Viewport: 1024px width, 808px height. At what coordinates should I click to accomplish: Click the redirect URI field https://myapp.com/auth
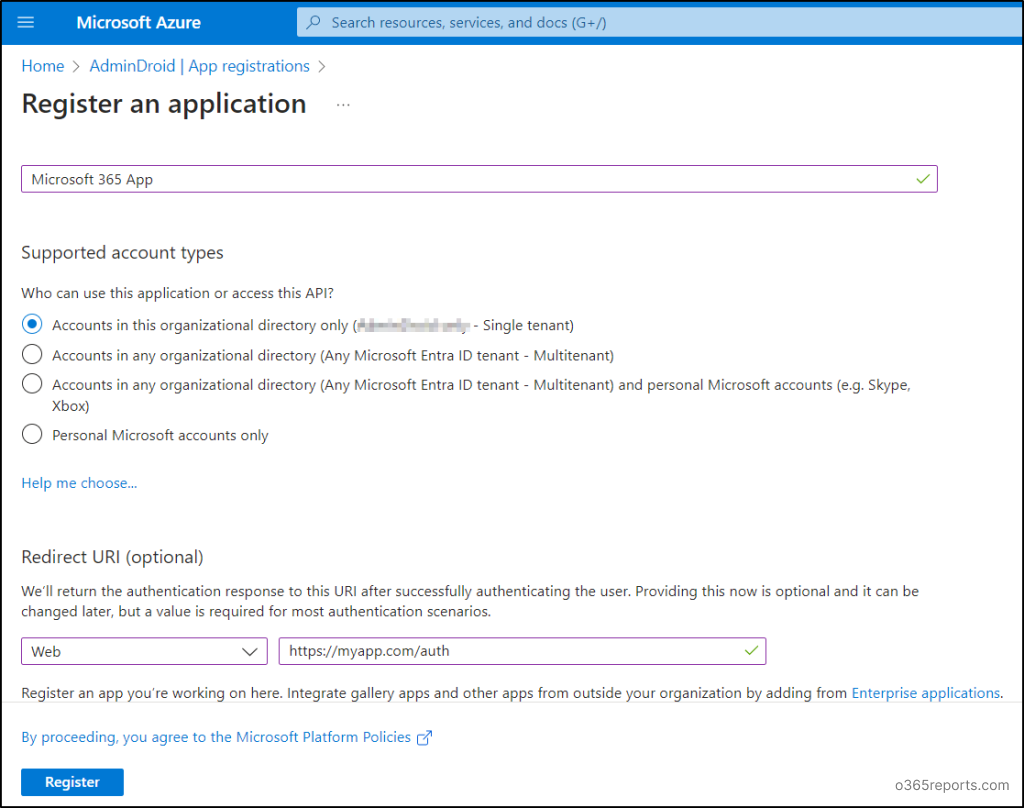(x=522, y=651)
